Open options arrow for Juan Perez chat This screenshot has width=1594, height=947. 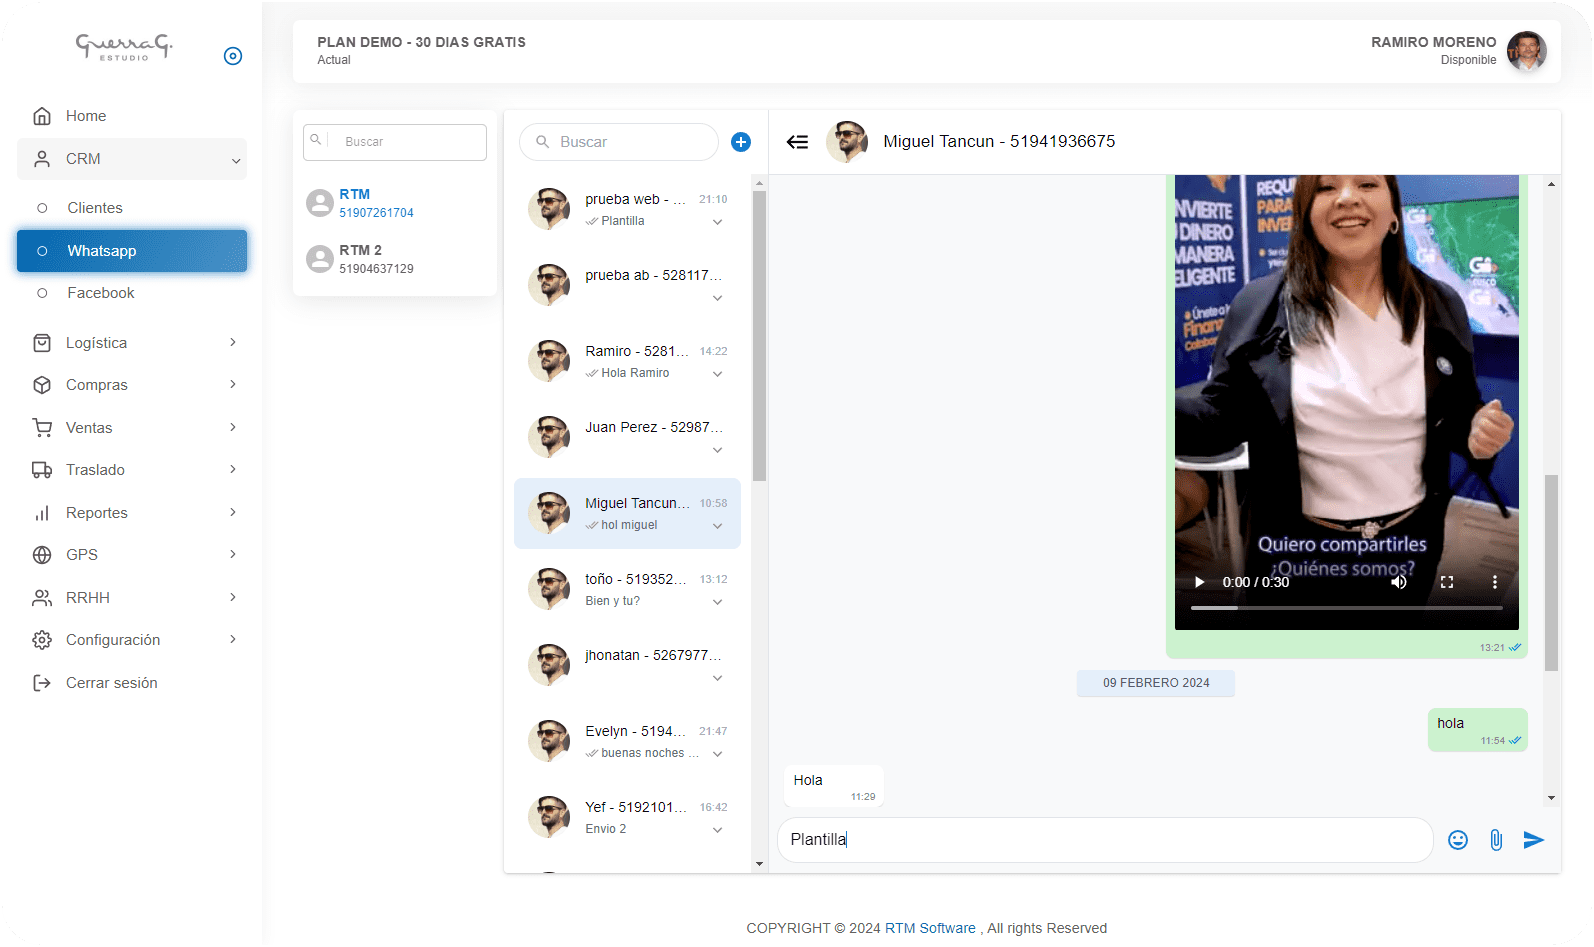(x=717, y=450)
